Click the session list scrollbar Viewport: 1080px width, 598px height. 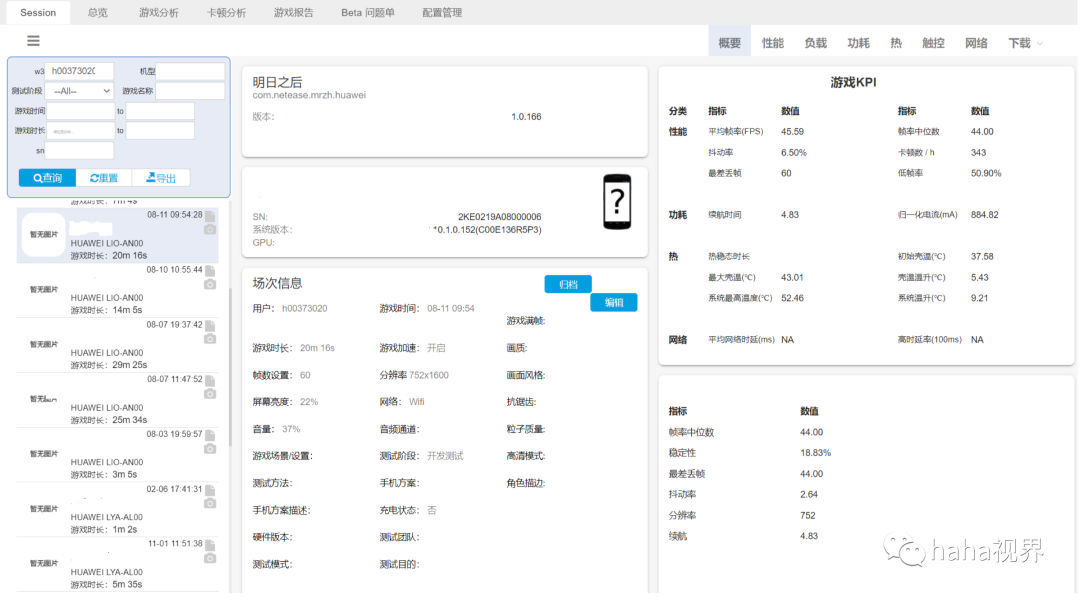[x=230, y=365]
